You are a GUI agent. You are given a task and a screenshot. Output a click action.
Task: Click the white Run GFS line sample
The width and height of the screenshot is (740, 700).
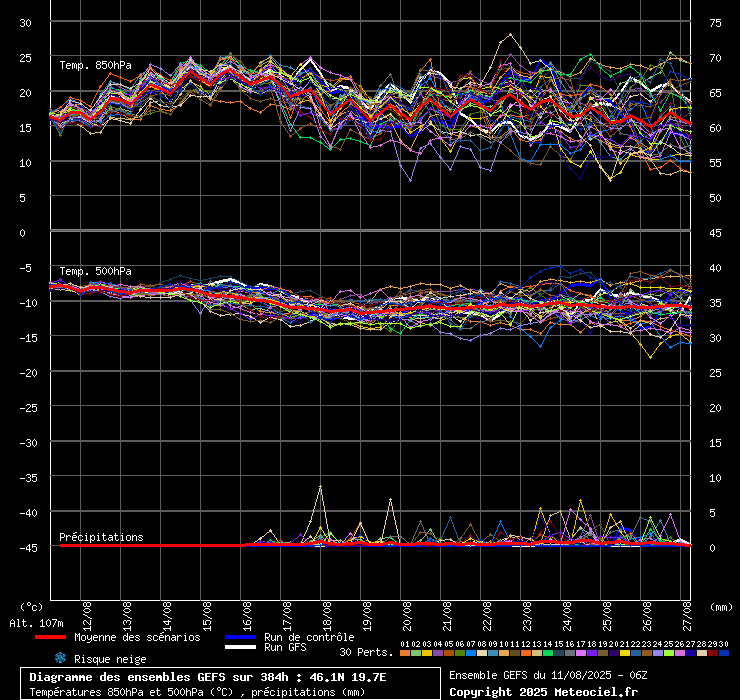point(241,647)
